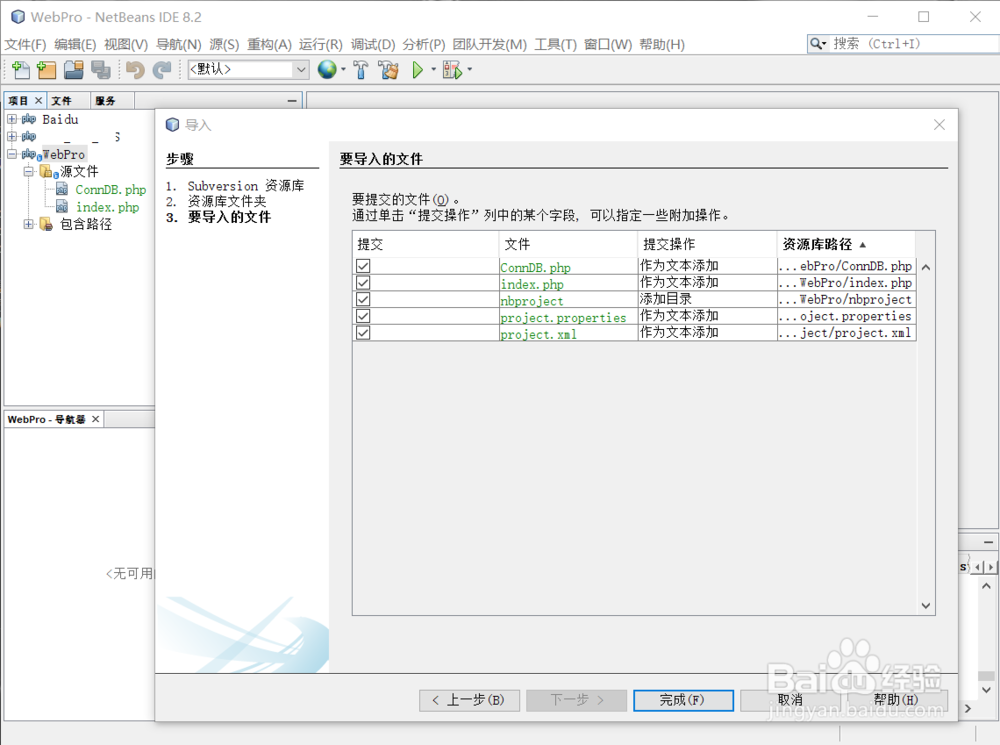
Task: Expand the include path node
Action: pyautogui.click(x=29, y=224)
